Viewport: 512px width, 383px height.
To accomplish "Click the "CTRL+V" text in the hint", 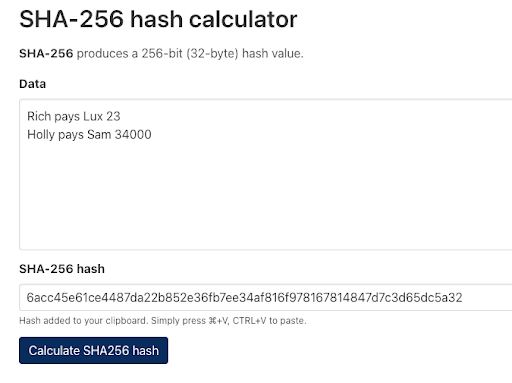I will [249, 321].
